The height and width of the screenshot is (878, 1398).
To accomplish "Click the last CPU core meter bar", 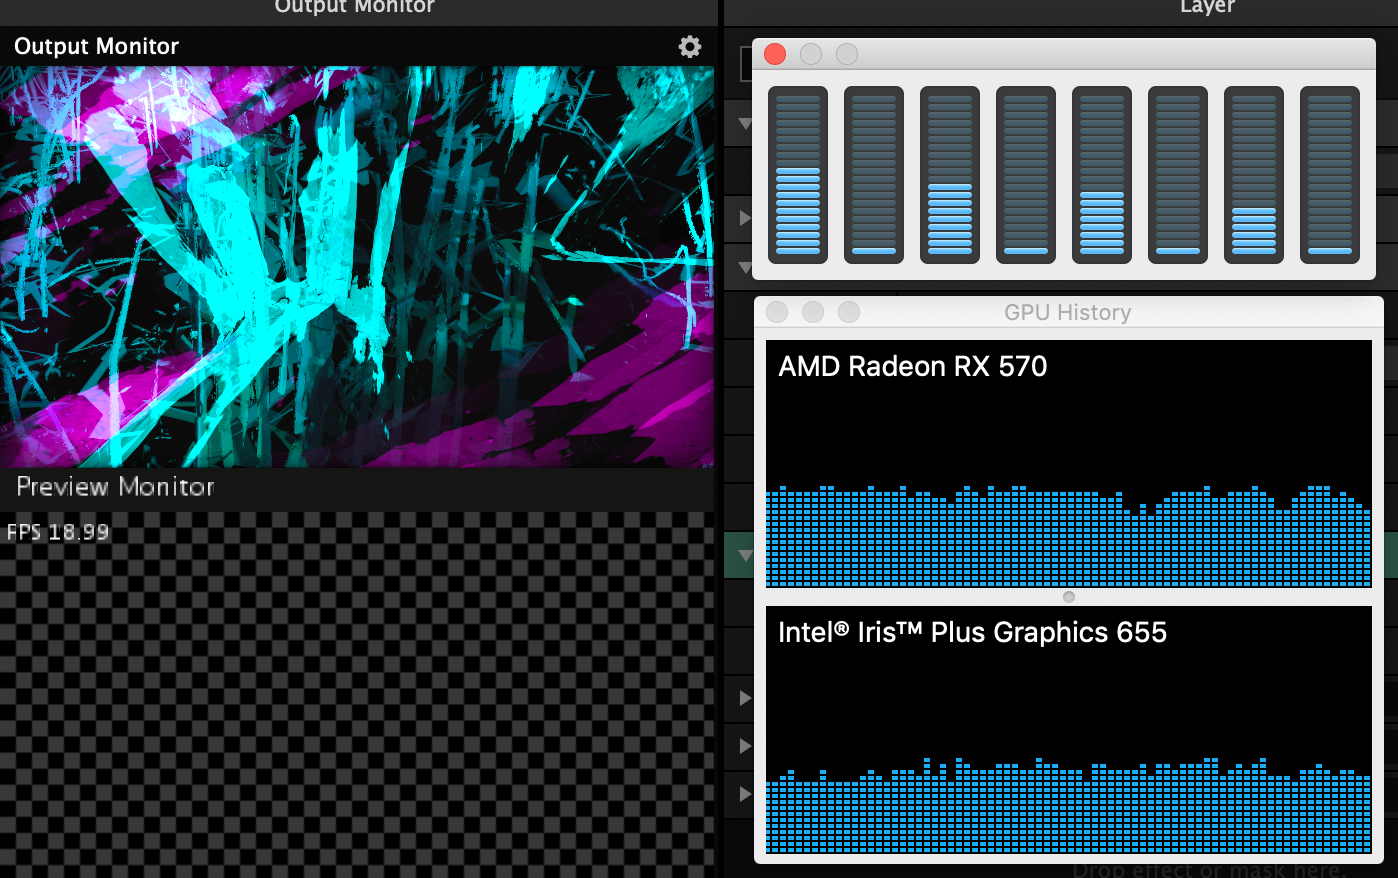I will coord(1330,175).
